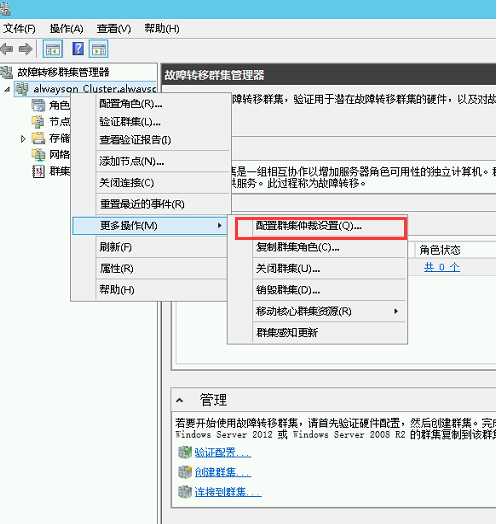The height and width of the screenshot is (524, 498).
Task: Open the 文件(F) menu
Action: (19, 29)
